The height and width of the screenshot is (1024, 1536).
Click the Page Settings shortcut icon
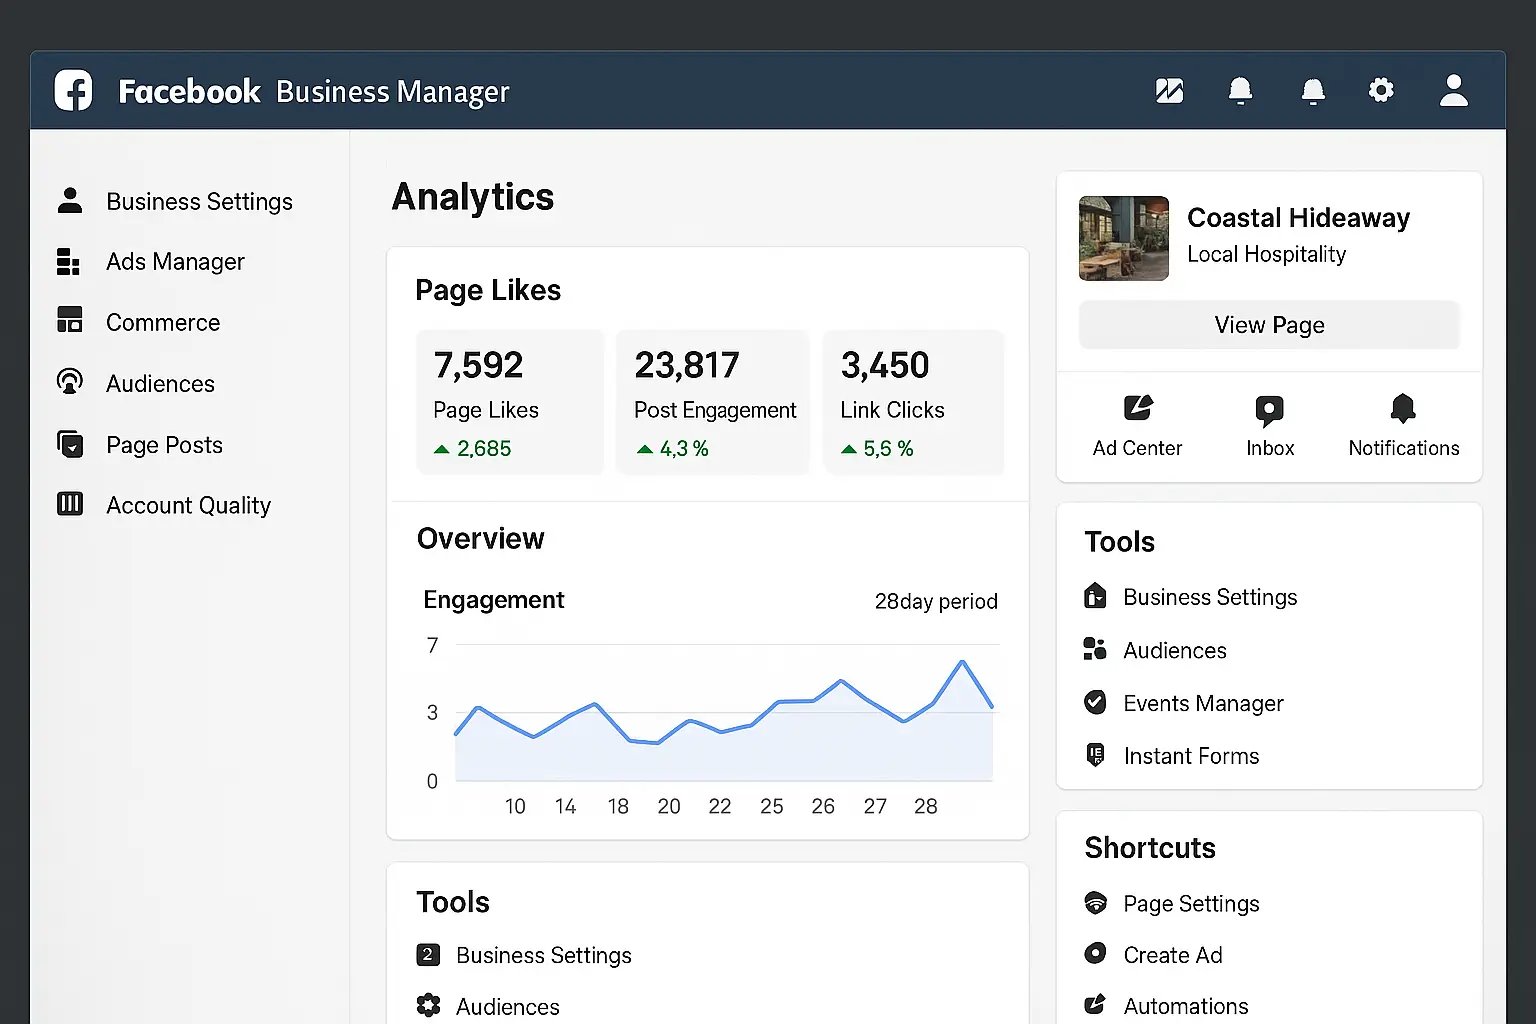pyautogui.click(x=1095, y=903)
